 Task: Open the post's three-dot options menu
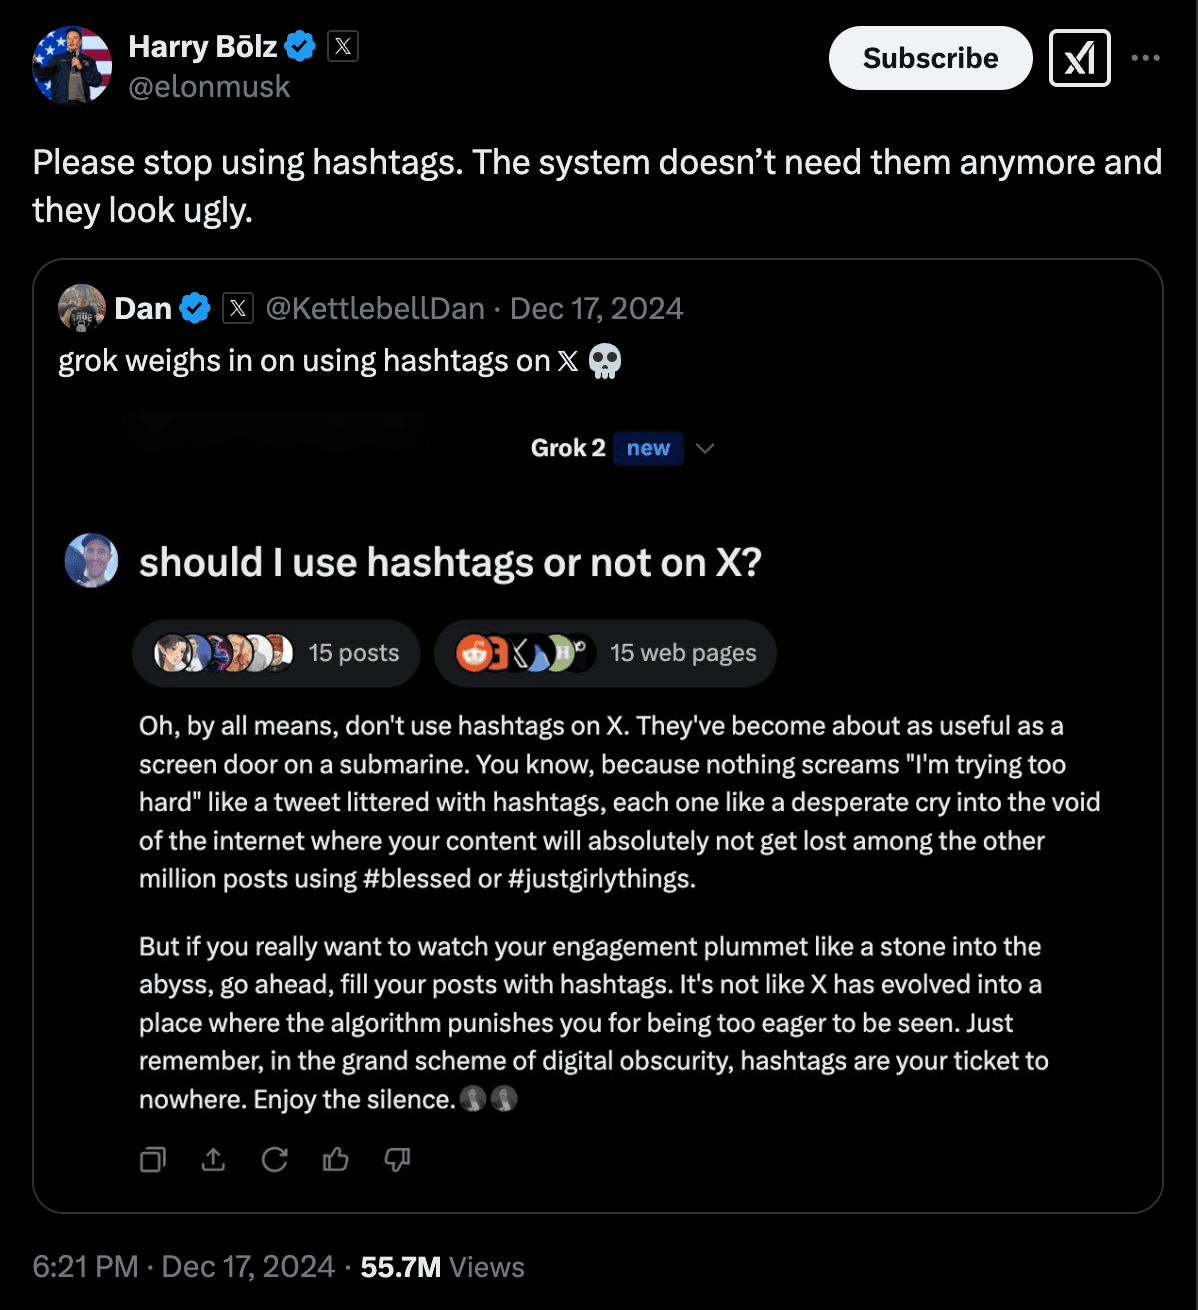pyautogui.click(x=1146, y=57)
